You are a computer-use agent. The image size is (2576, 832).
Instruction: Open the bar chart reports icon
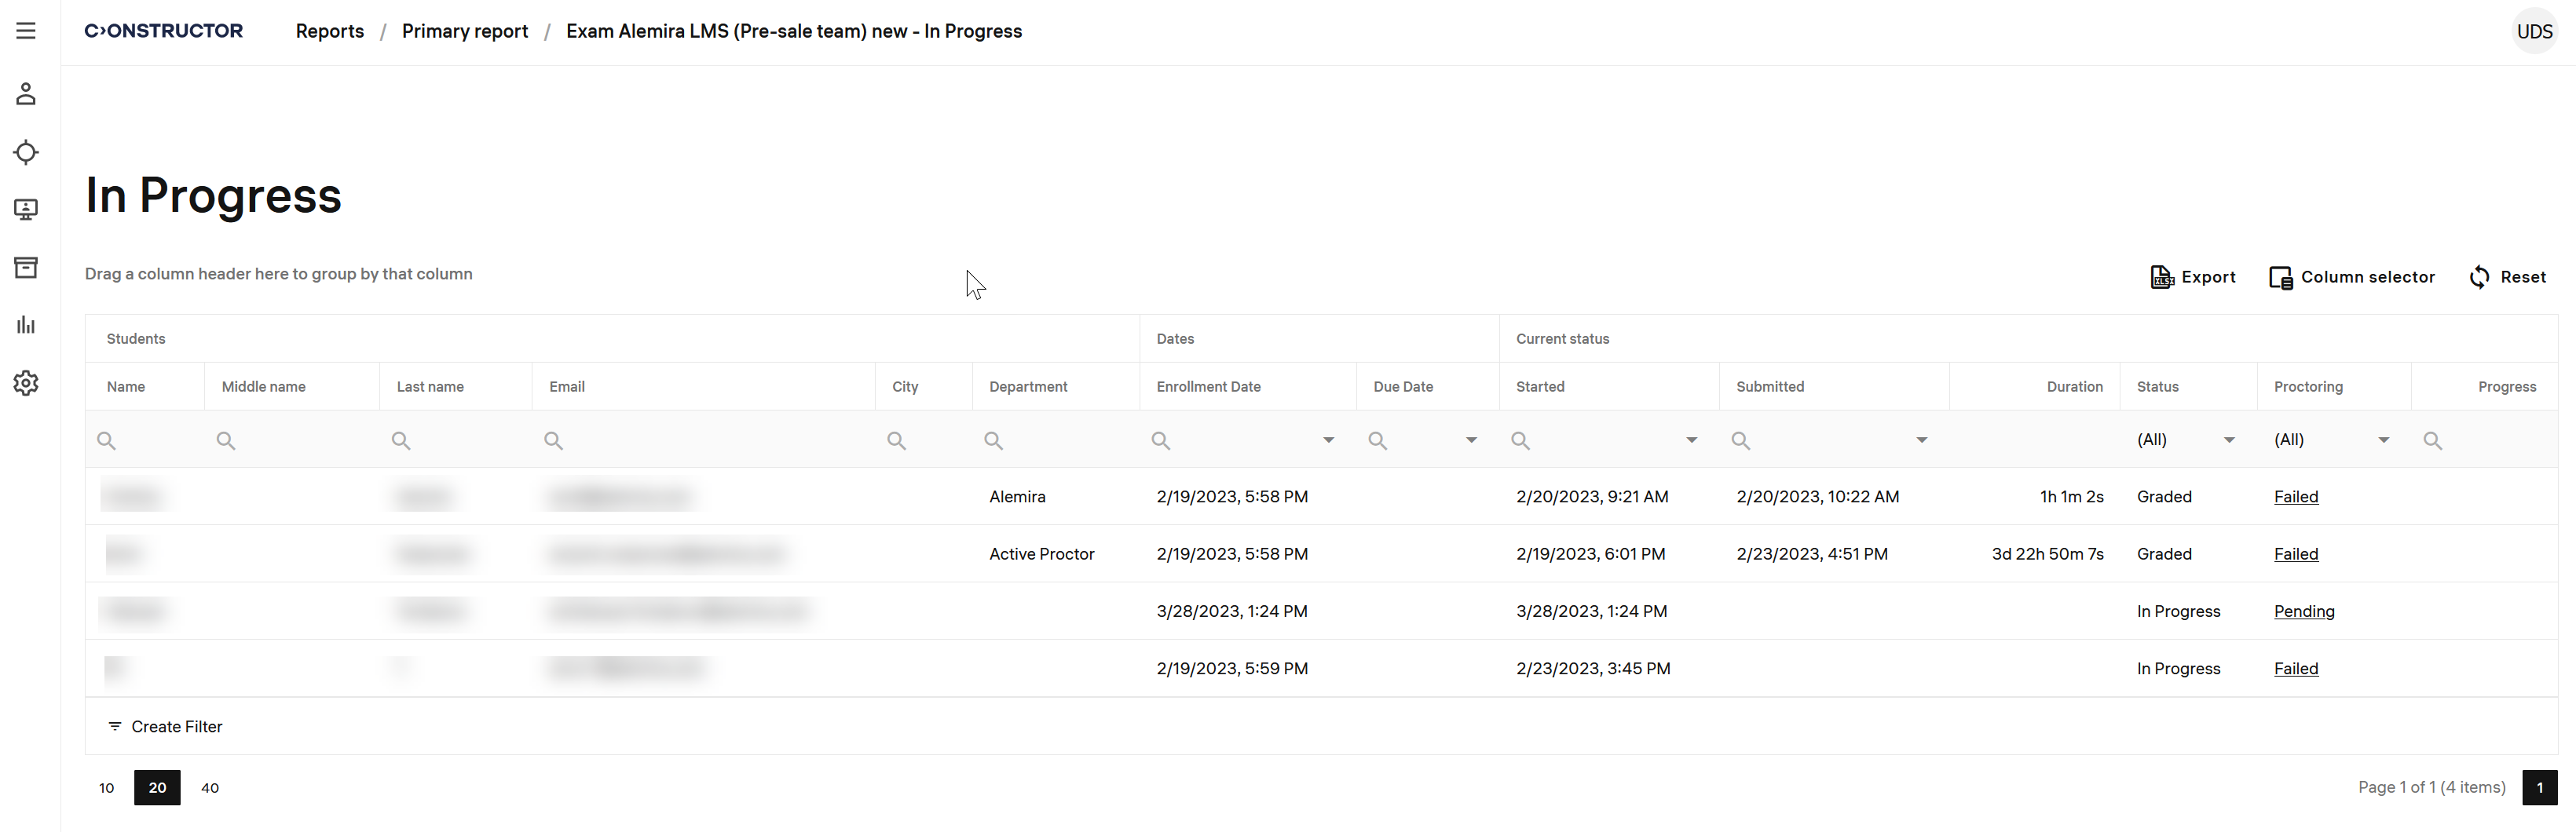click(26, 325)
